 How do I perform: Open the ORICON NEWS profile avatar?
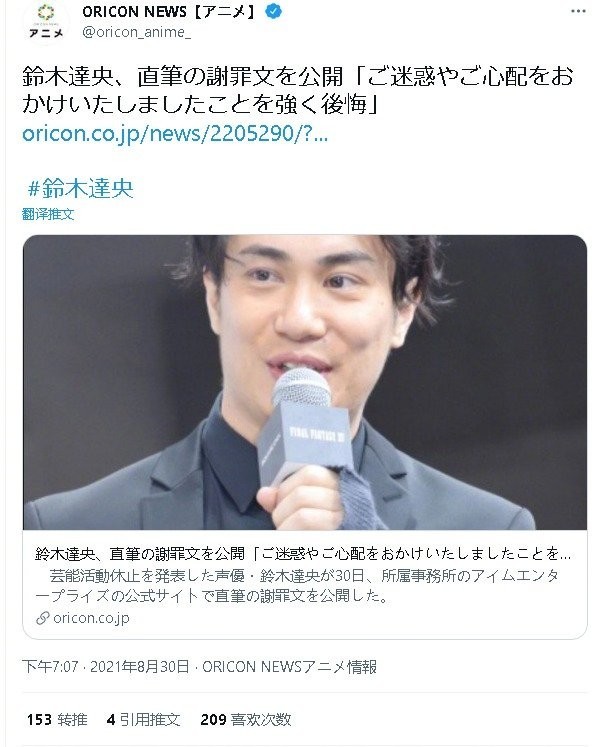pos(46,21)
